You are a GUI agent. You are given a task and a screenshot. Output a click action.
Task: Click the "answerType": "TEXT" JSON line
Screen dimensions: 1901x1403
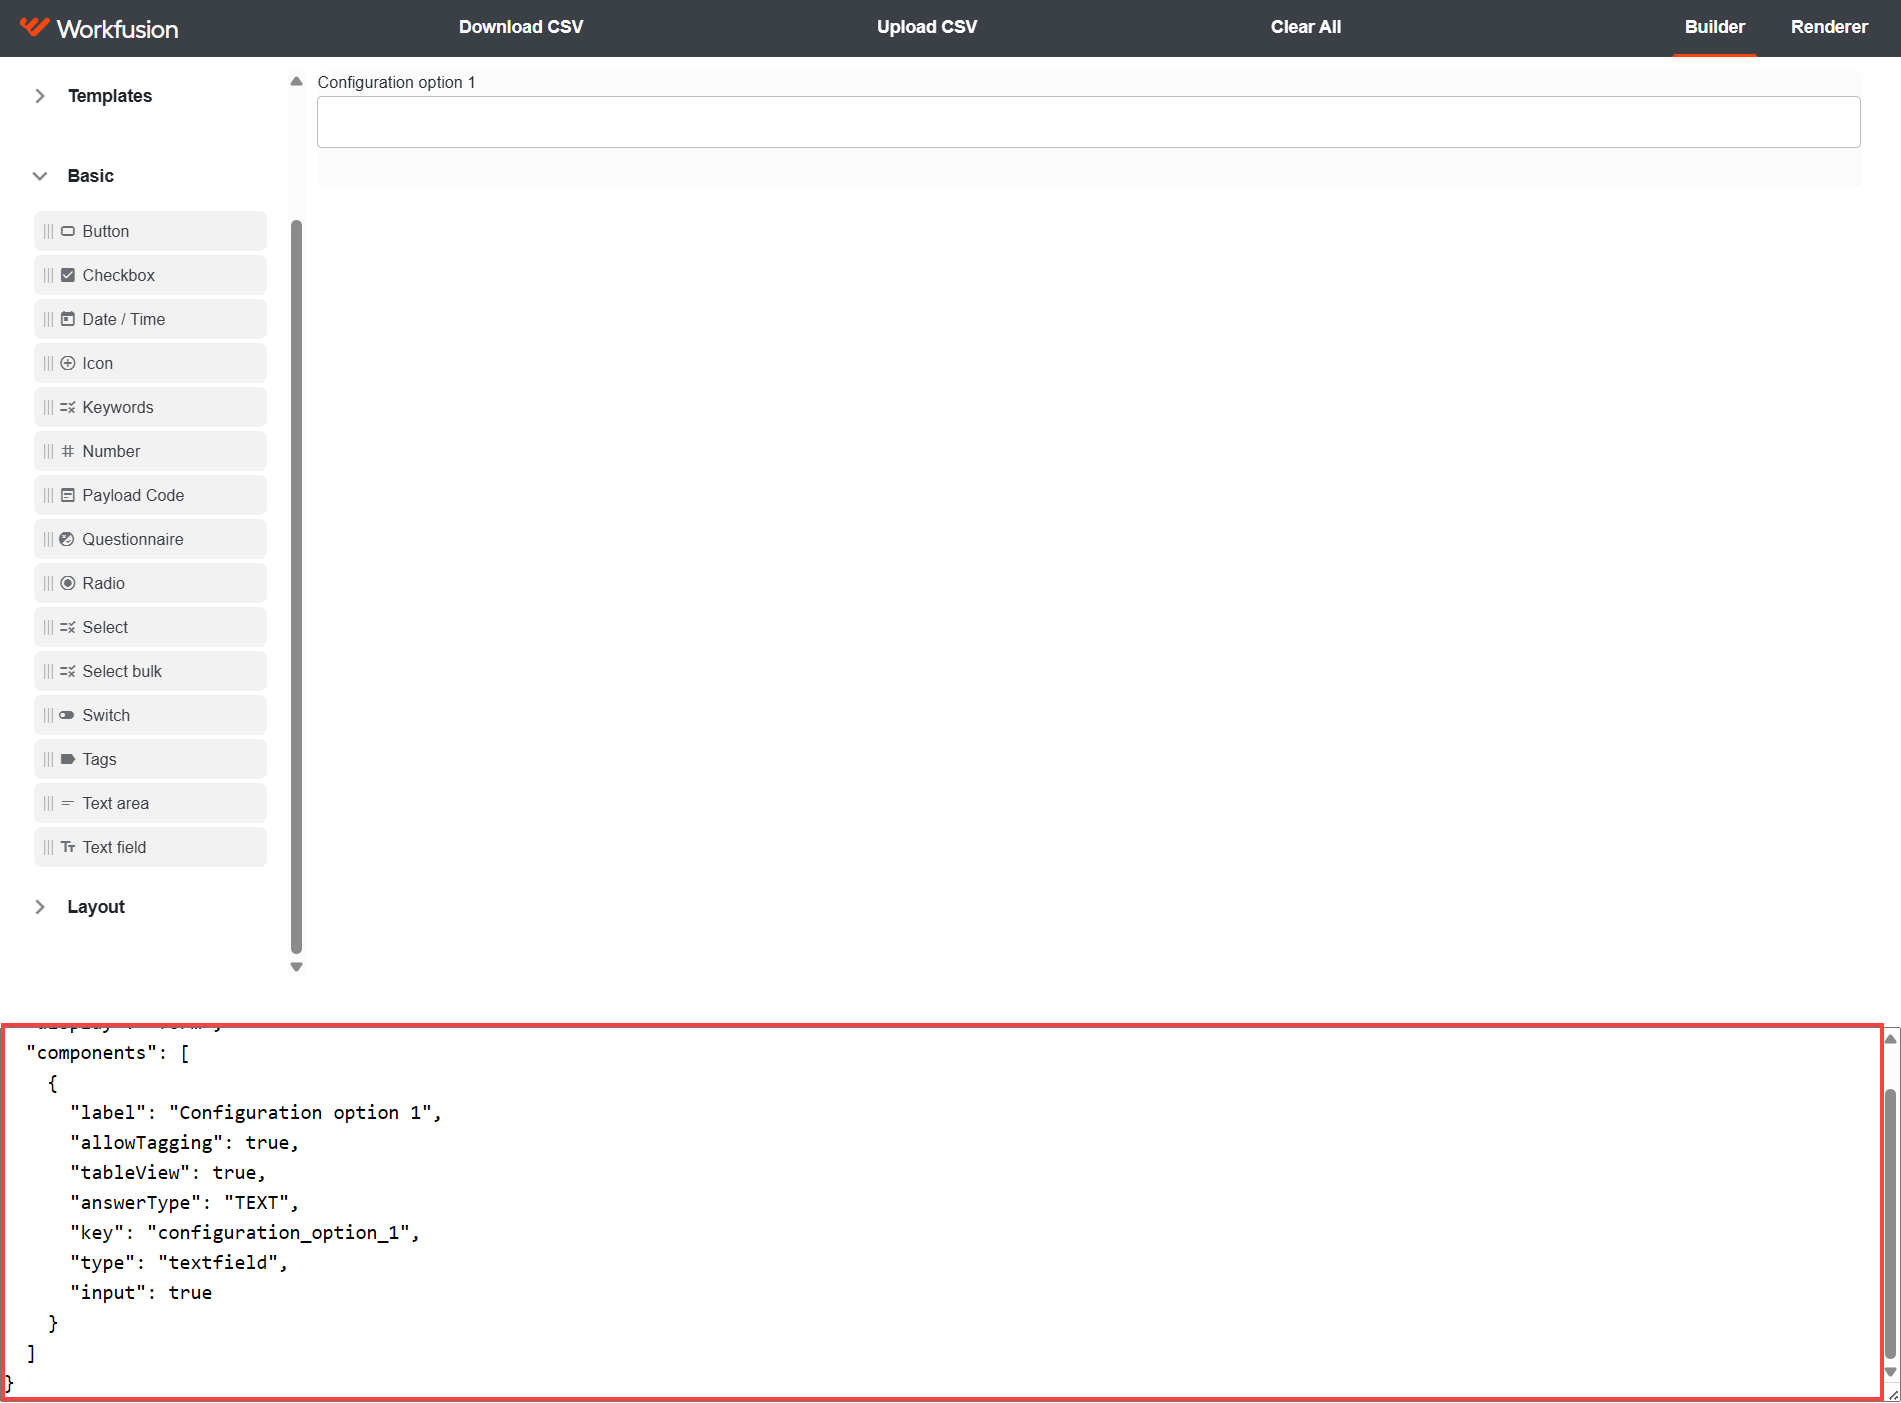tap(184, 1203)
